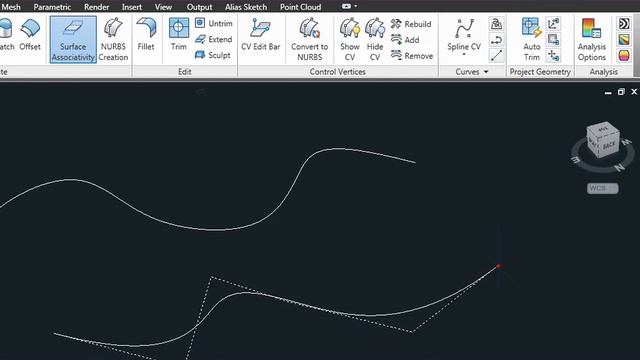
Task: Toggle NURBS Creation mode
Action: [x=113, y=40]
